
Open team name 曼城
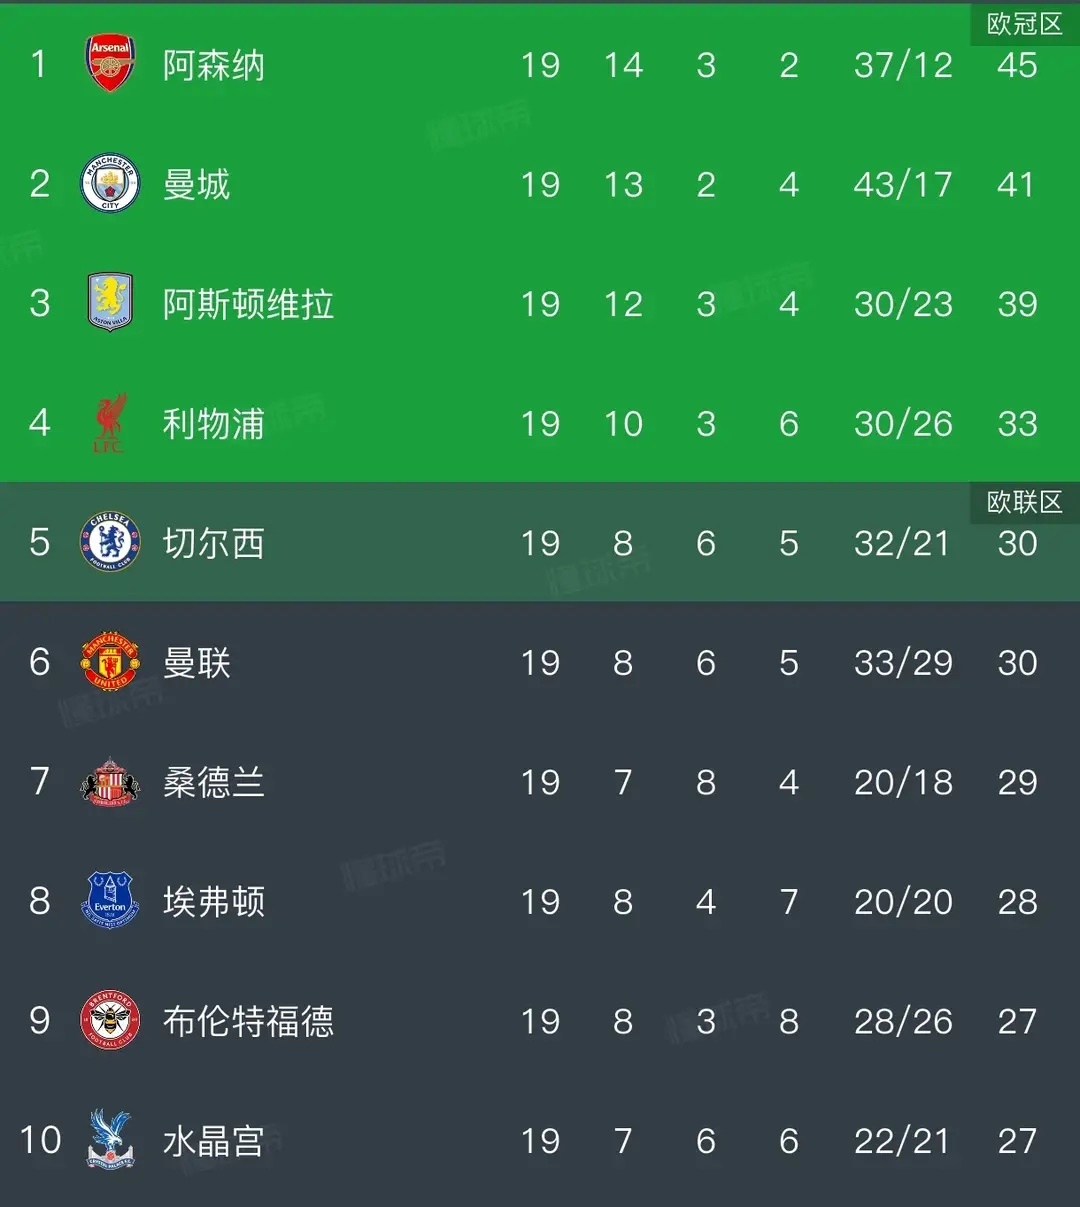tap(197, 184)
